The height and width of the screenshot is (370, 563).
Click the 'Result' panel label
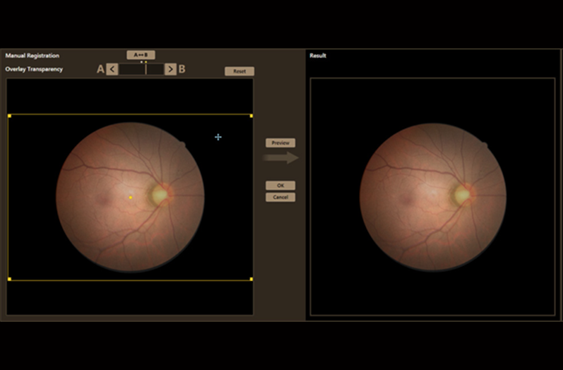[318, 56]
